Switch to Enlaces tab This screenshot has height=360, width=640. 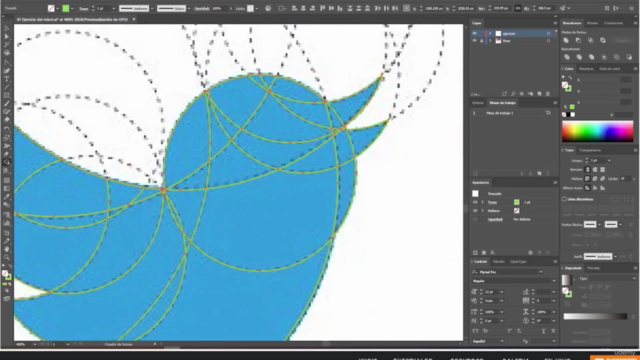[x=478, y=103]
